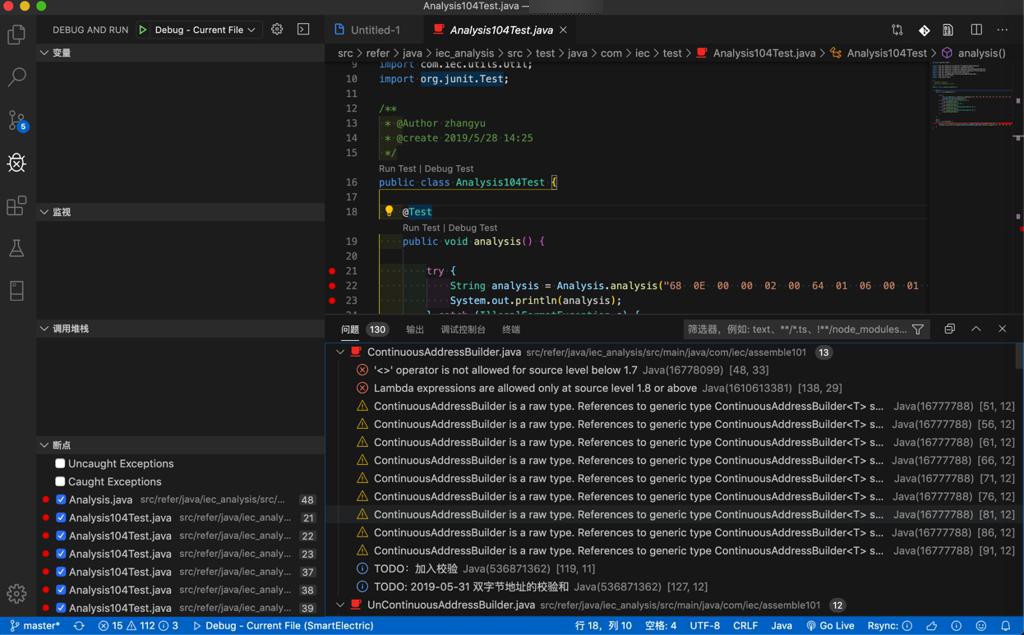Click the open preview to side icon

pyautogui.click(x=948, y=30)
